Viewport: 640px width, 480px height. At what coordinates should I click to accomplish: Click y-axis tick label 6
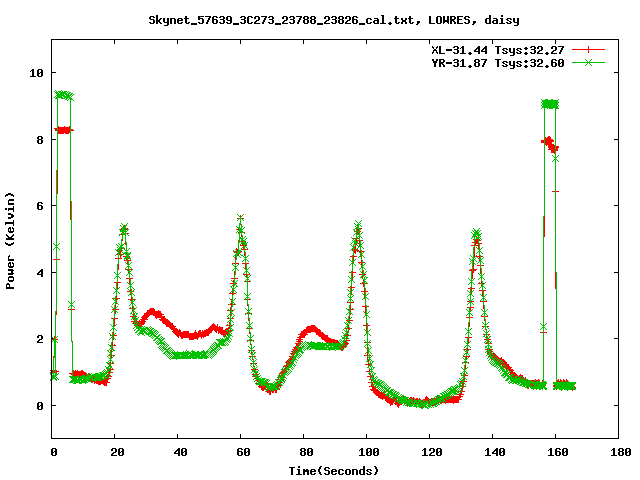coord(40,206)
